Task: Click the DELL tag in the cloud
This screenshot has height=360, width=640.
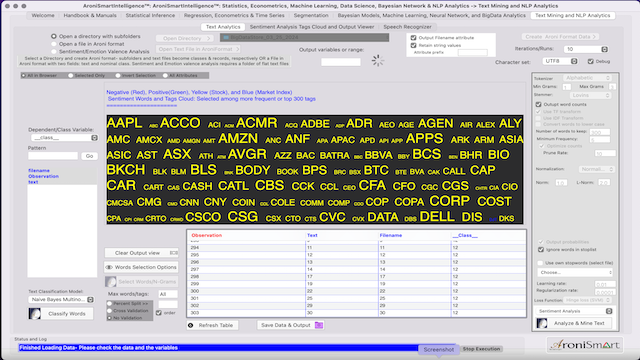Action: click(437, 216)
